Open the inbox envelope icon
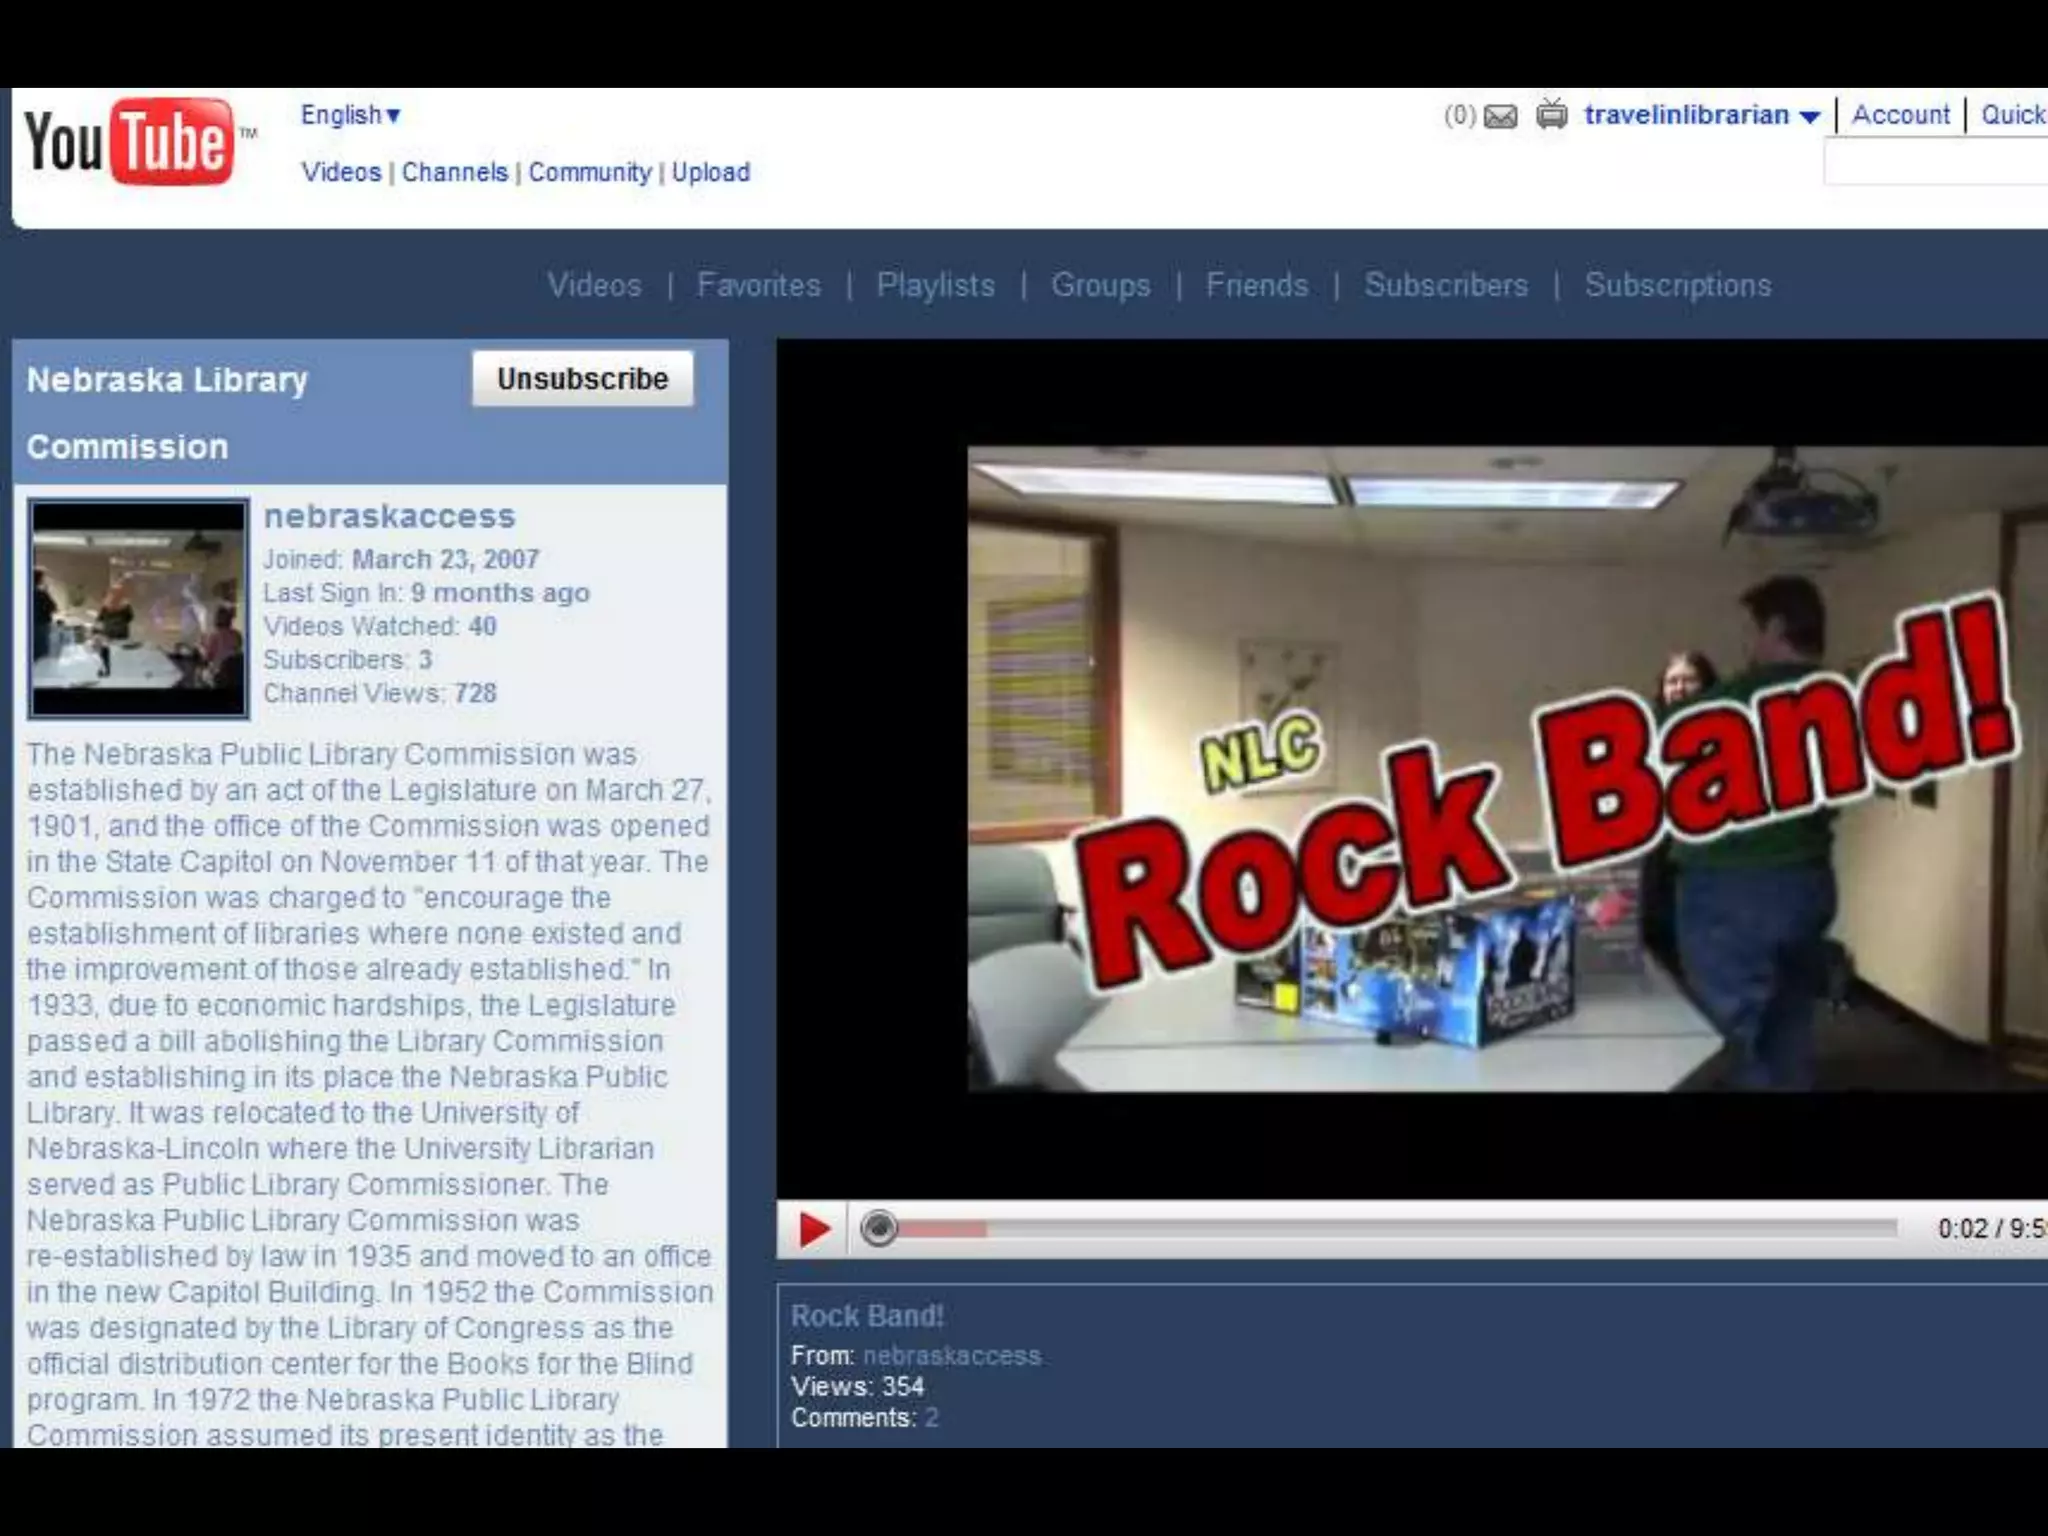 pyautogui.click(x=1500, y=117)
